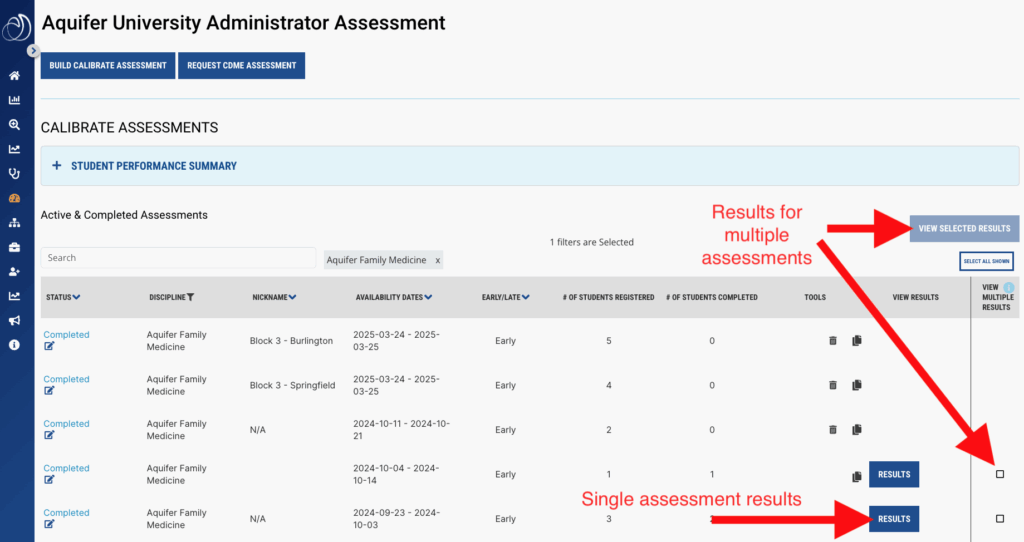Open the line chart icon above the megaphone

14,296
